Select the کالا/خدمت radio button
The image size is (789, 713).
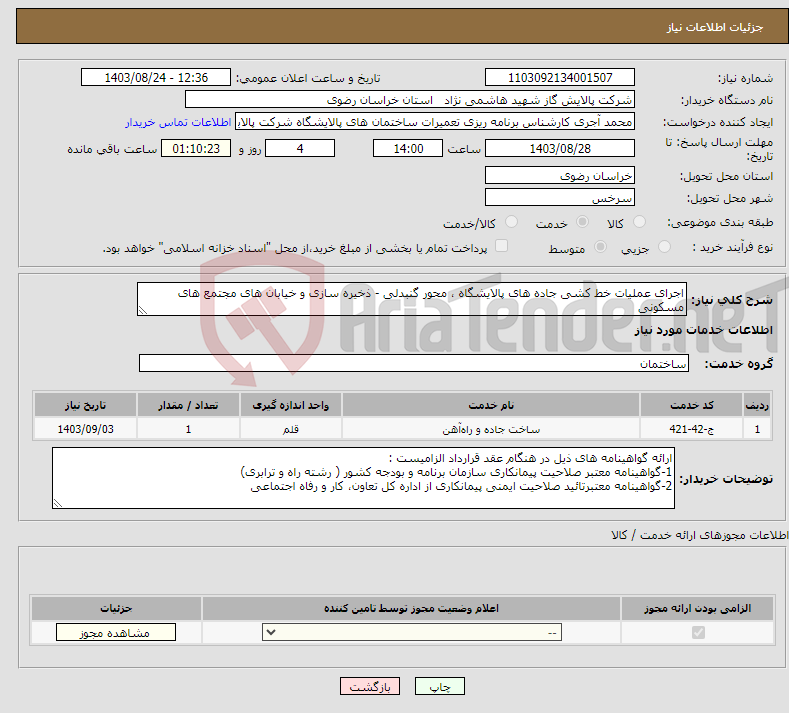pyautogui.click(x=511, y=222)
